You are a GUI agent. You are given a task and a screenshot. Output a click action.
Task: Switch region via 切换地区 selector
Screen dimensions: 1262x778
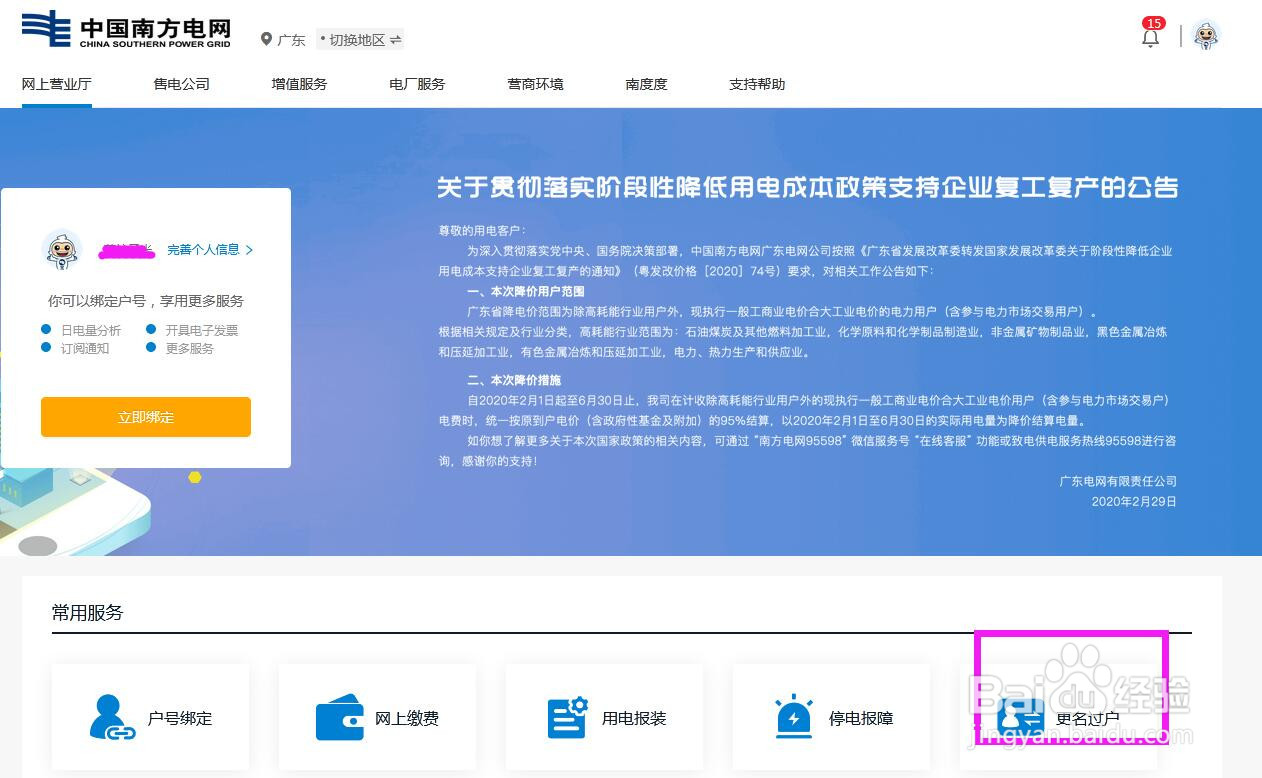click(360, 40)
